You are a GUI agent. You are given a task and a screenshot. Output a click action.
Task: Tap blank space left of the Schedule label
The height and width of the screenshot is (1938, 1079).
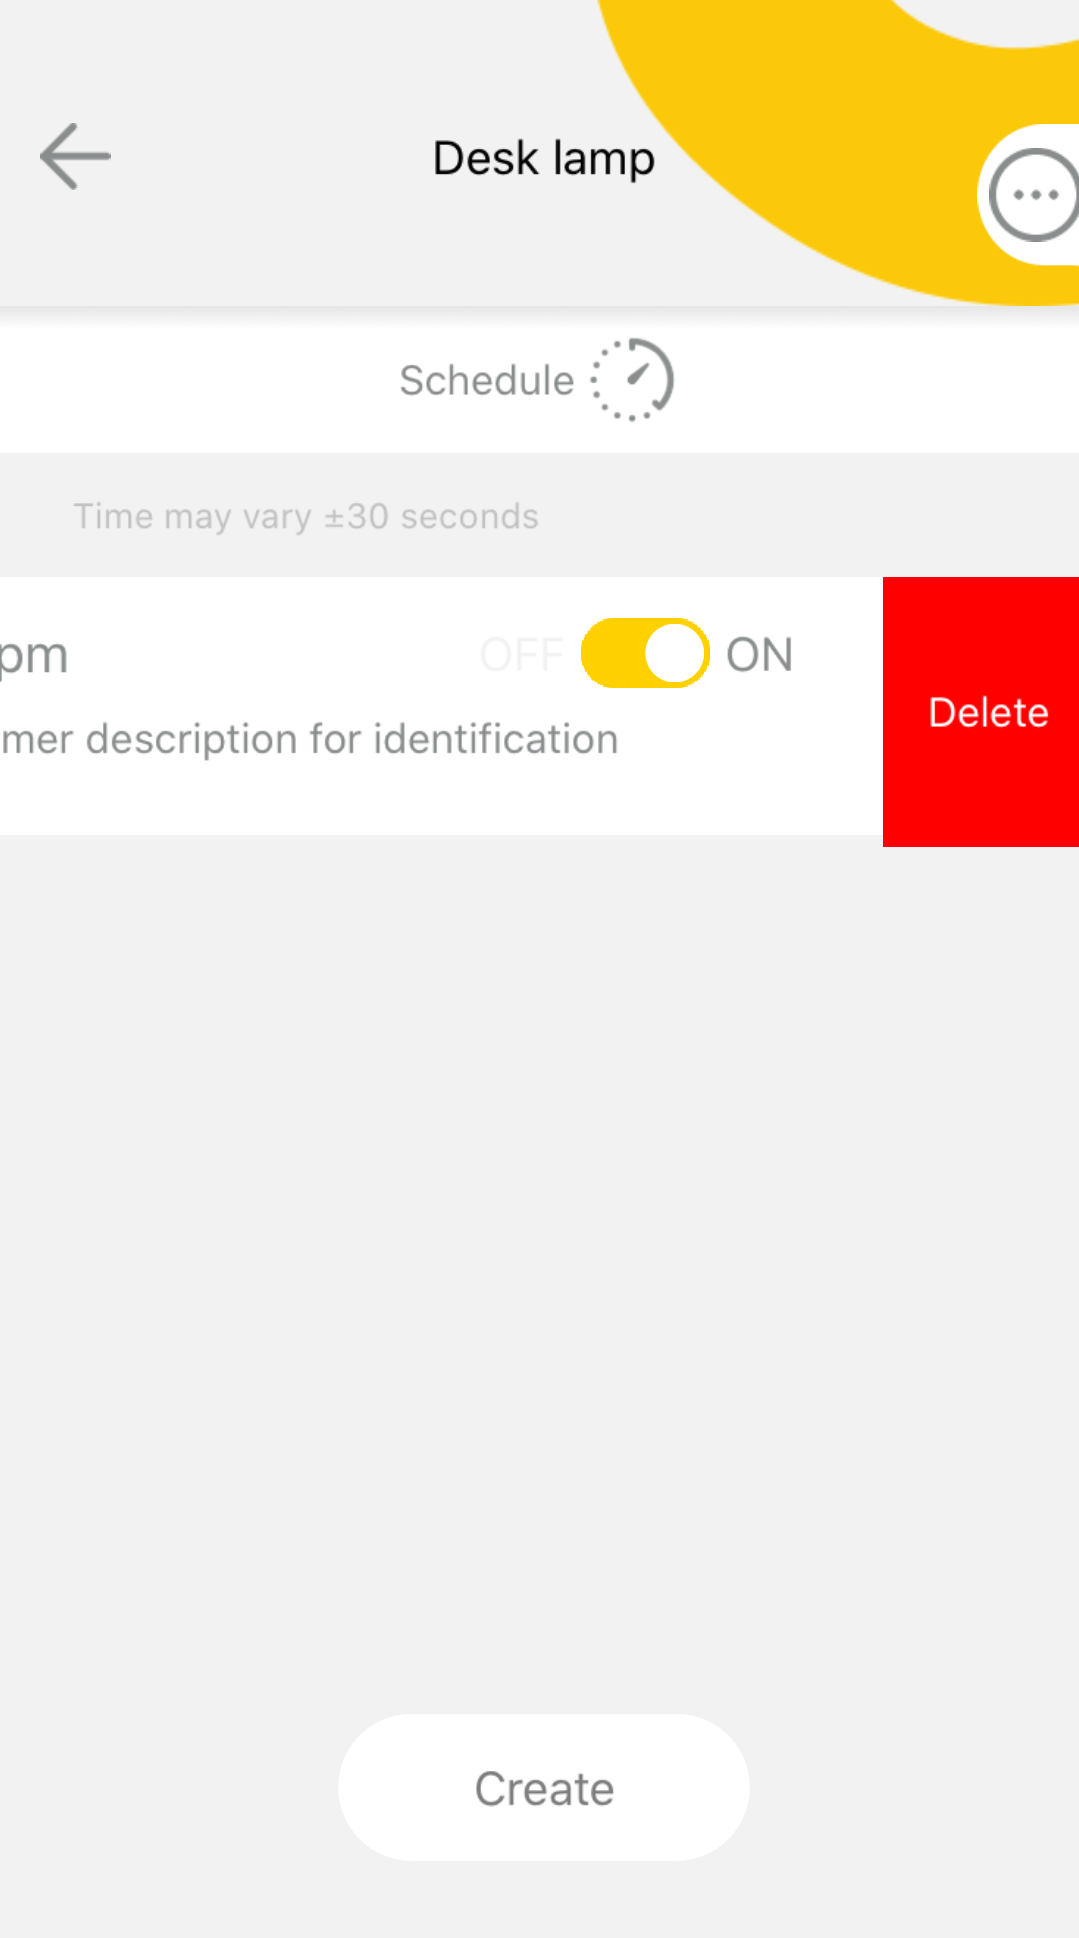[x=200, y=381]
